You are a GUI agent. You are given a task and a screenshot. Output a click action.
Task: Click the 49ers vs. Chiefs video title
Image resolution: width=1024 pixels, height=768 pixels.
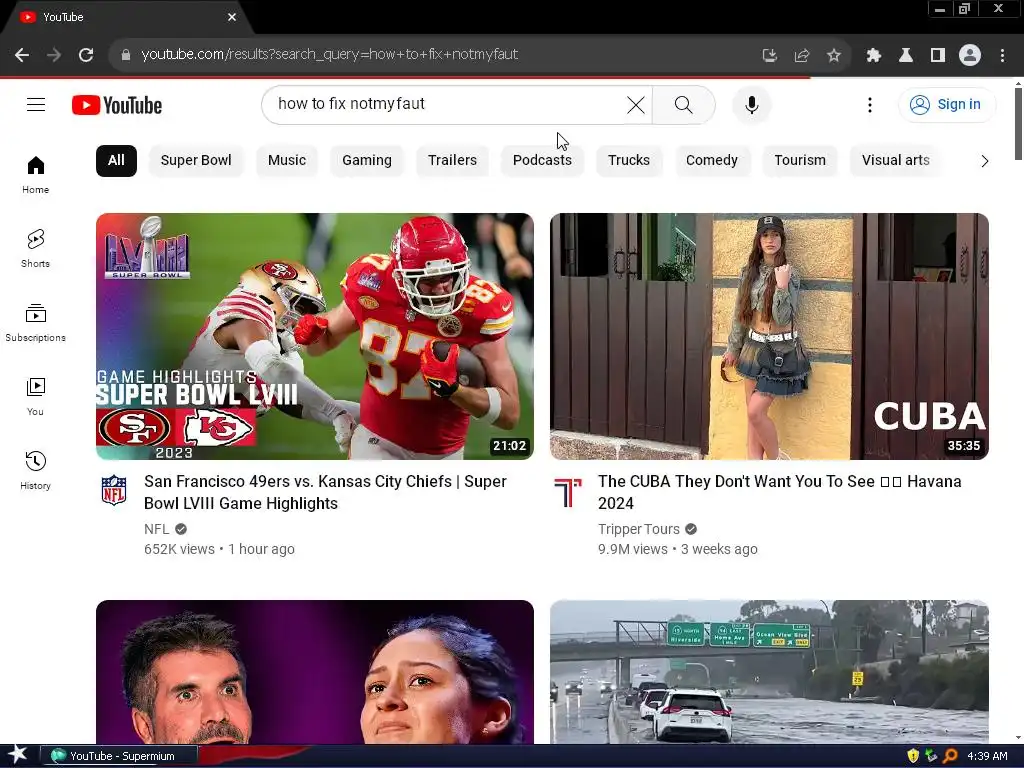[x=325, y=492]
